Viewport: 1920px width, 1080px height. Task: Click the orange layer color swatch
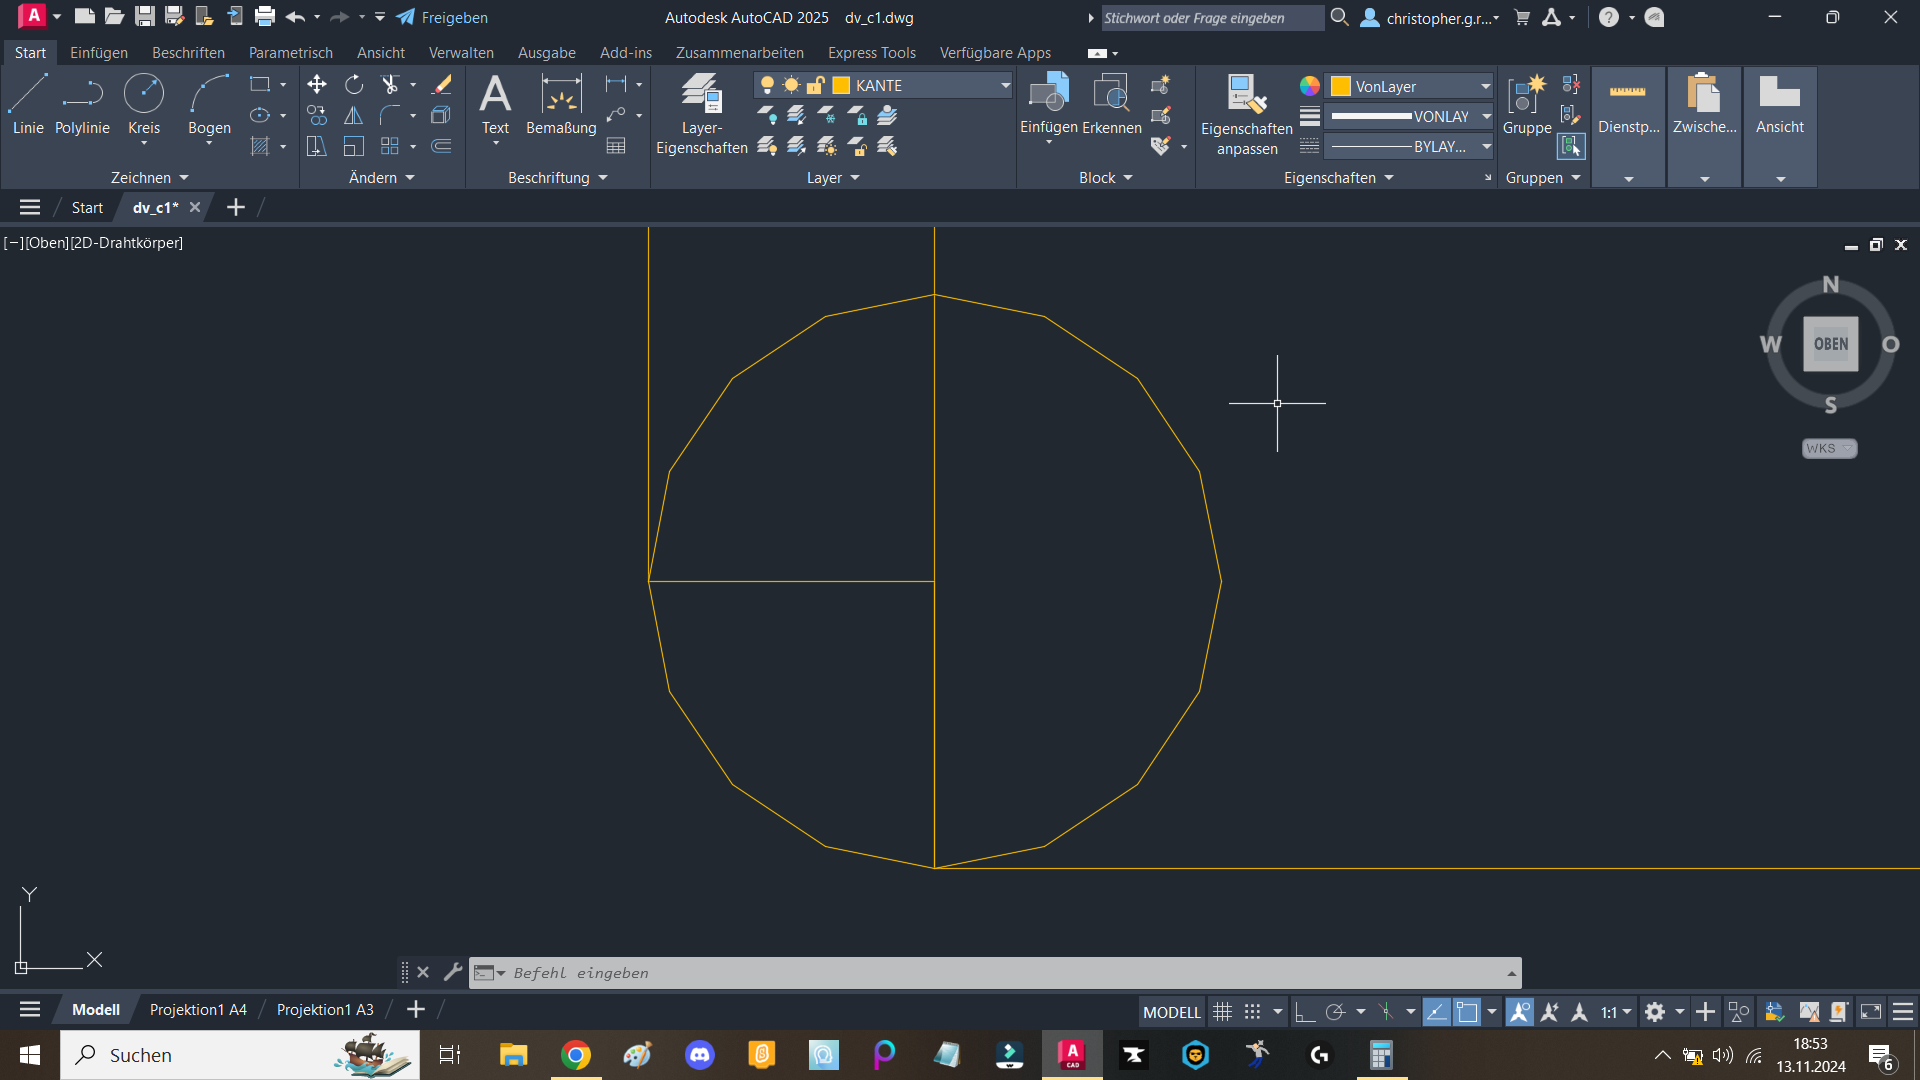[841, 85]
